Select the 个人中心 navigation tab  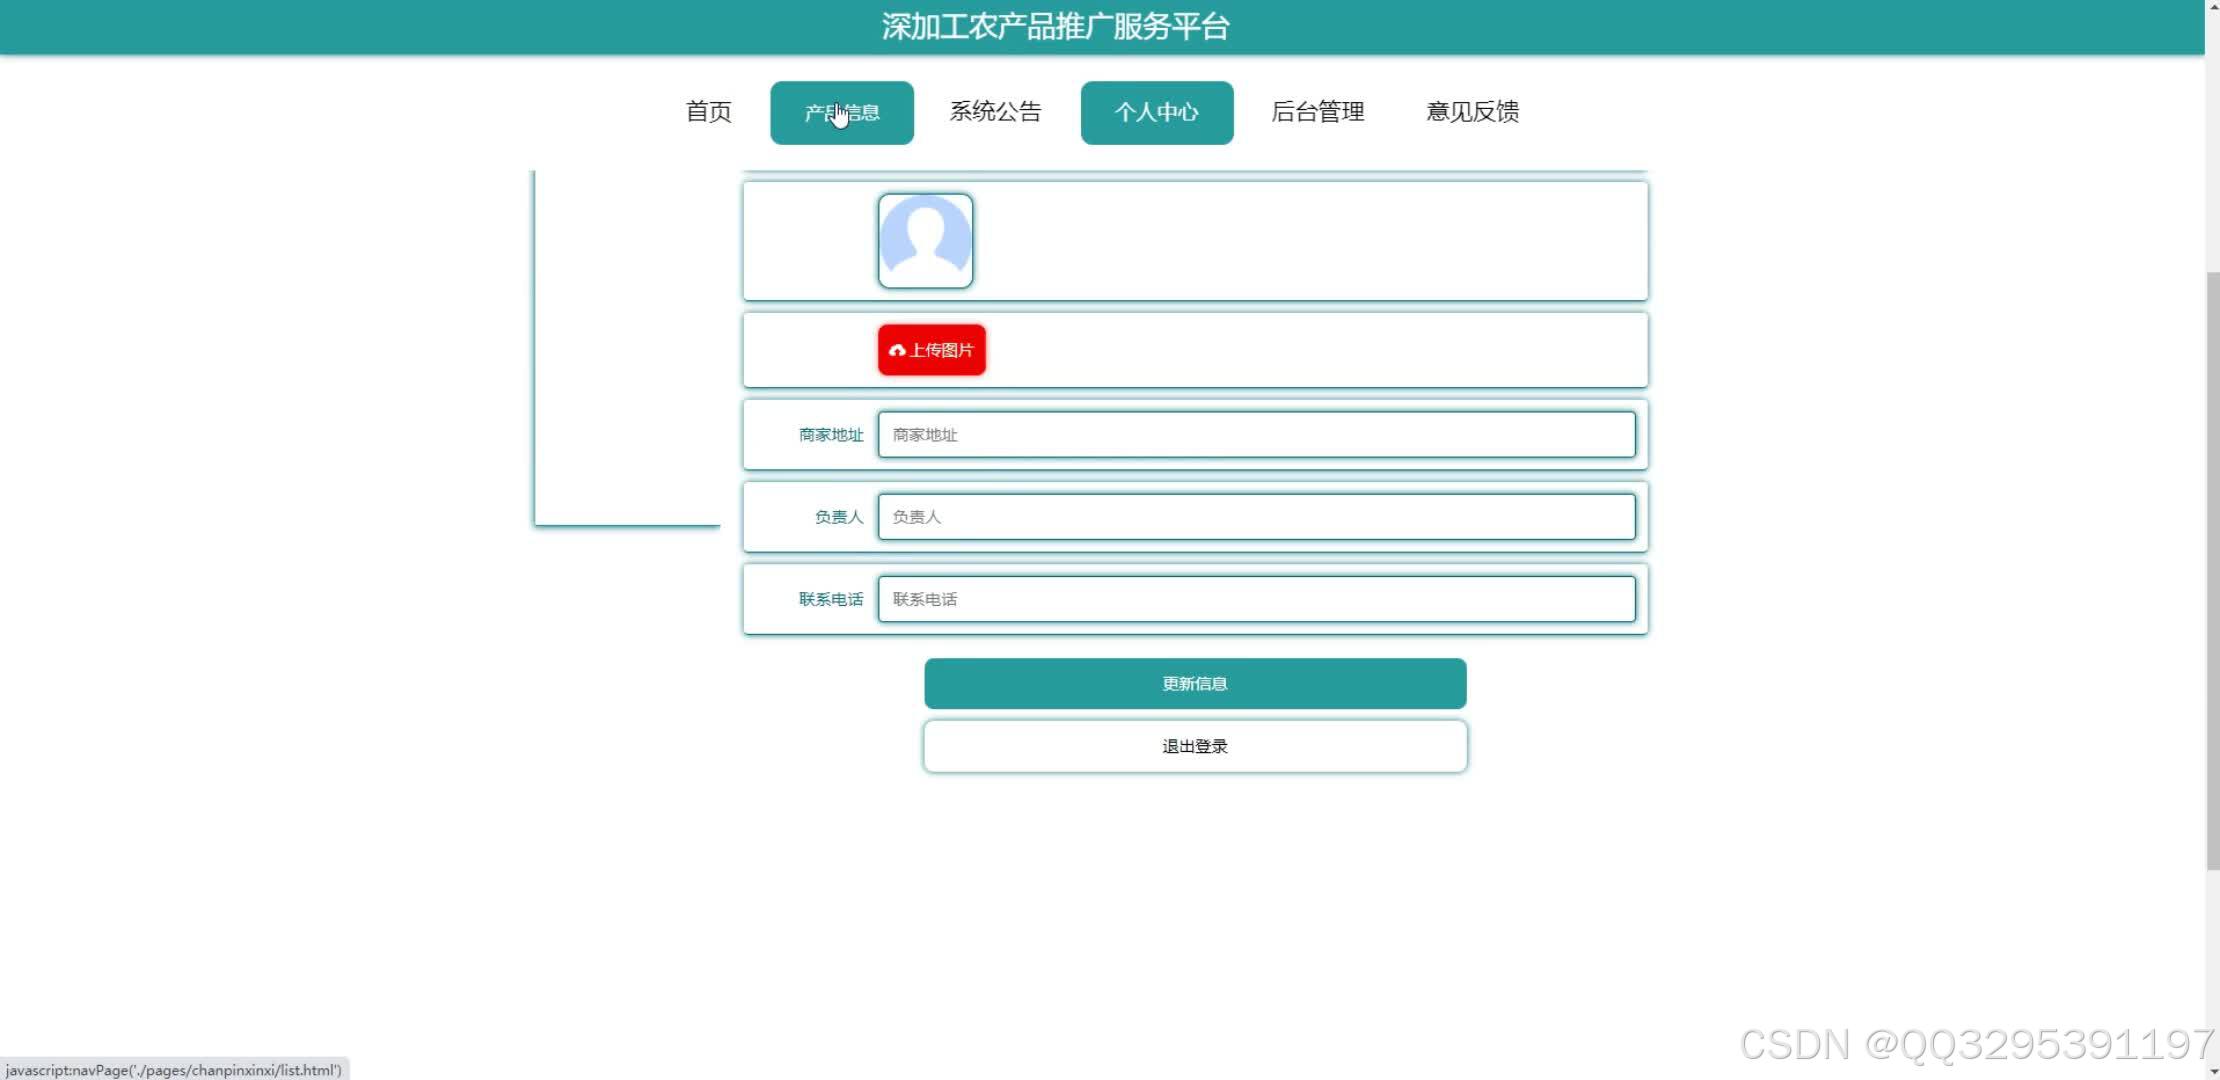[x=1157, y=112]
